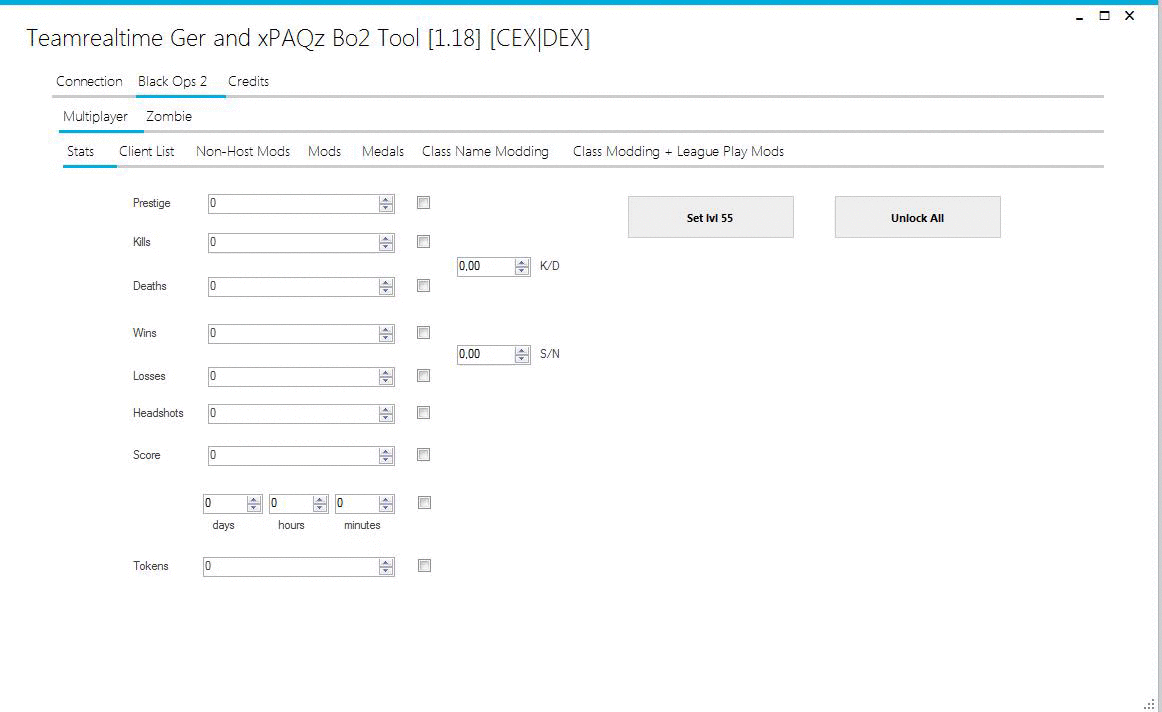The image size is (1162, 712).
Task: Decrease minutes with down arrow
Action: (x=385, y=508)
